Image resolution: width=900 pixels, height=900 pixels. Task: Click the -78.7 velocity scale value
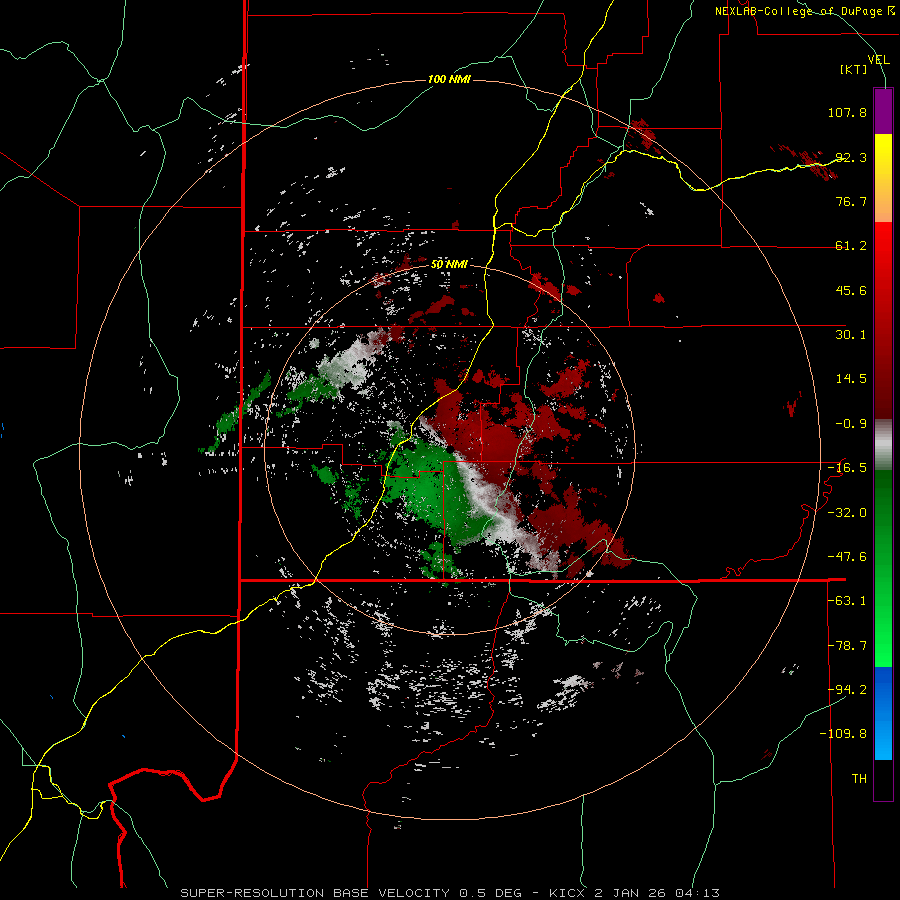(x=847, y=646)
